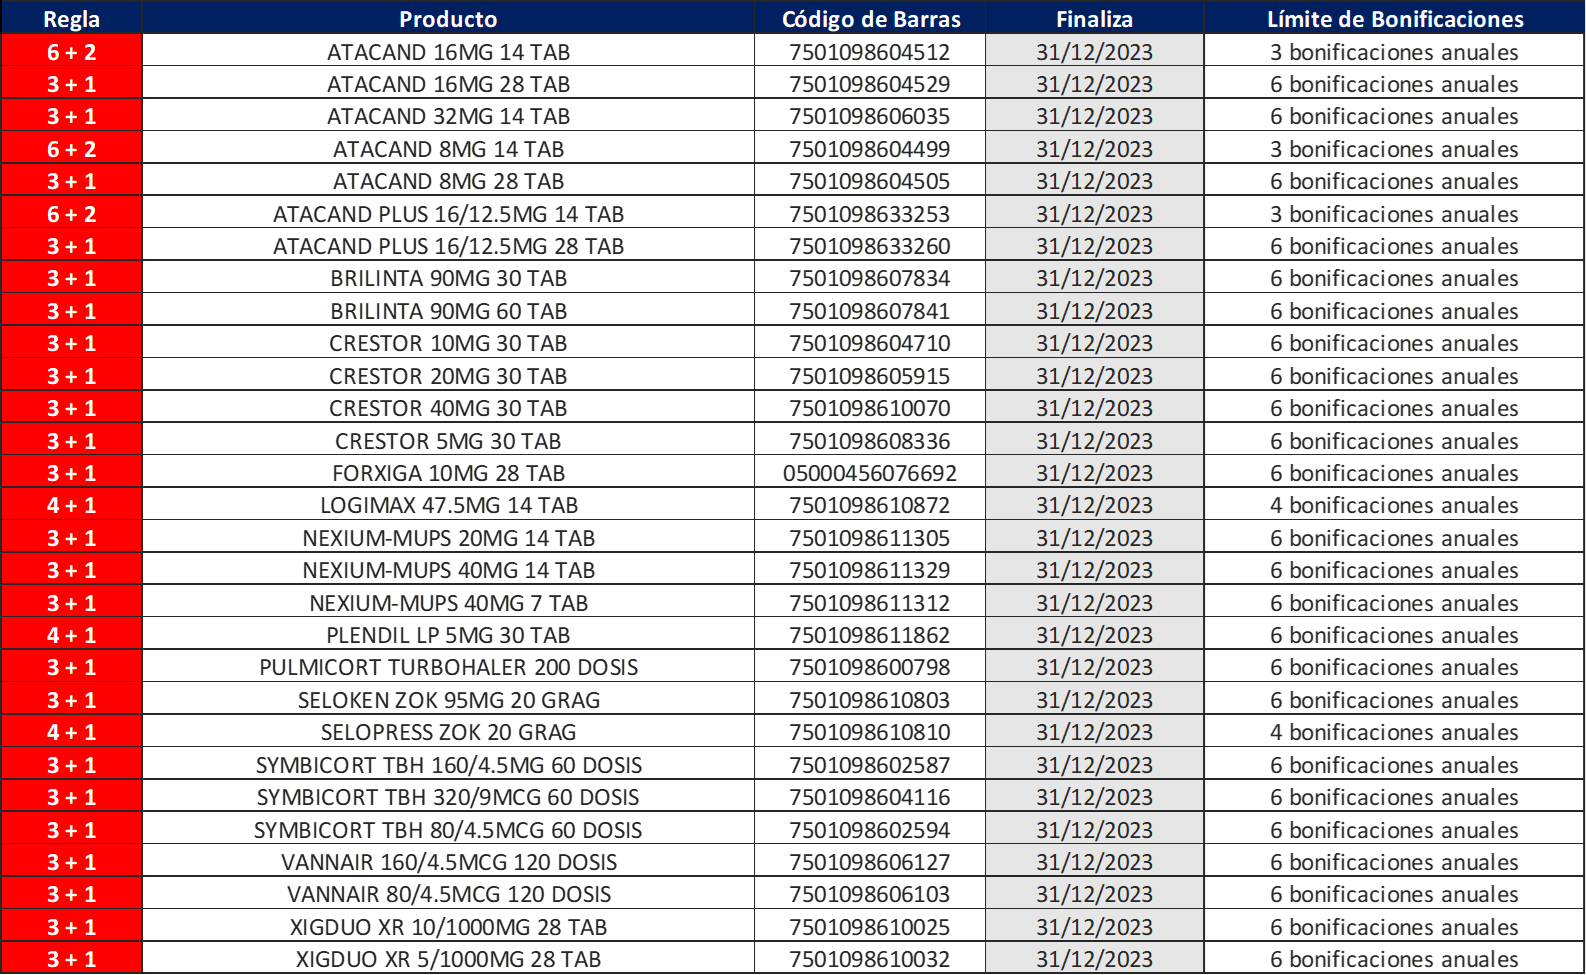The height and width of the screenshot is (975, 1586).
Task: Click barcode 7501098604512
Action: click(870, 52)
